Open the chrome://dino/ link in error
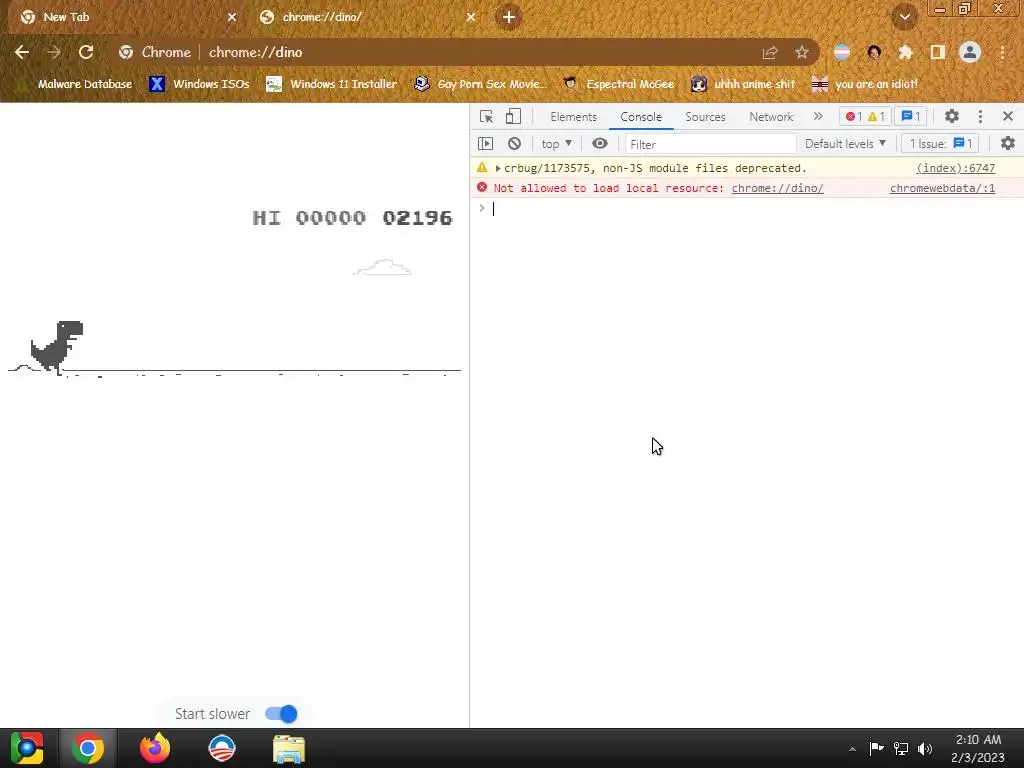The image size is (1024, 768). click(777, 188)
